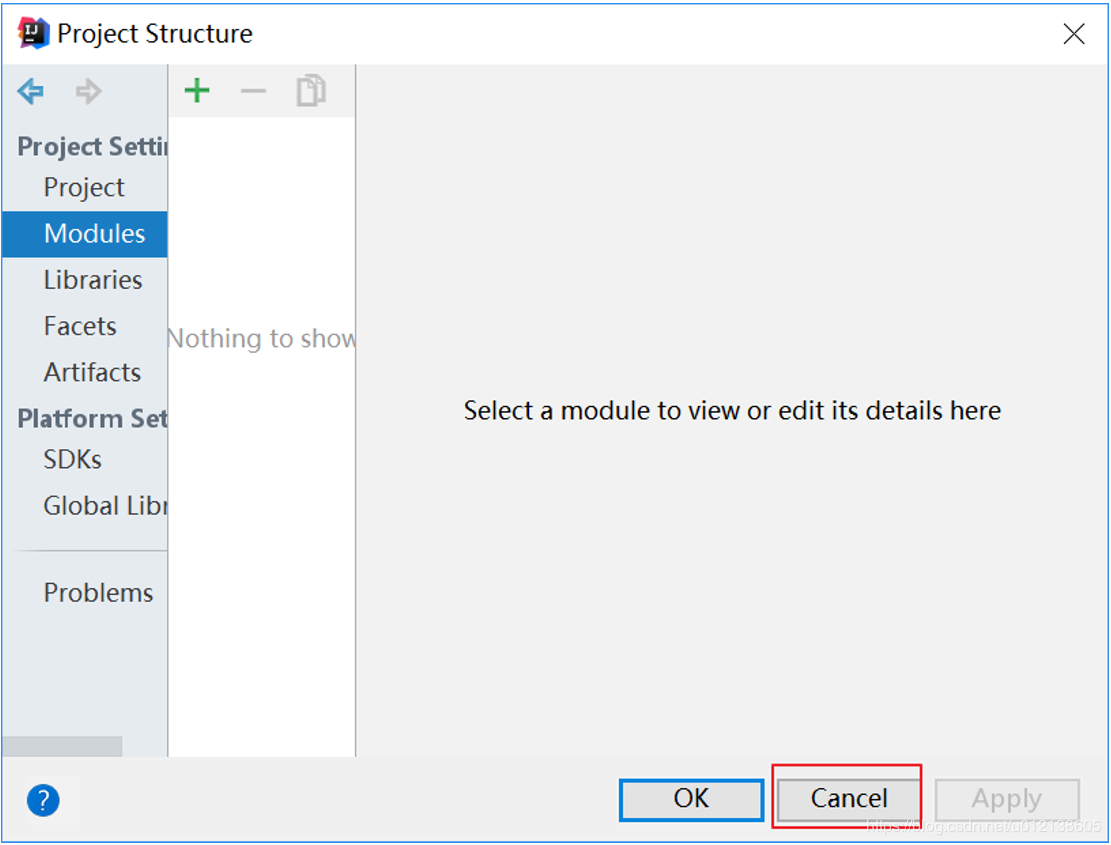Copy module with the duplicate icon

(310, 91)
